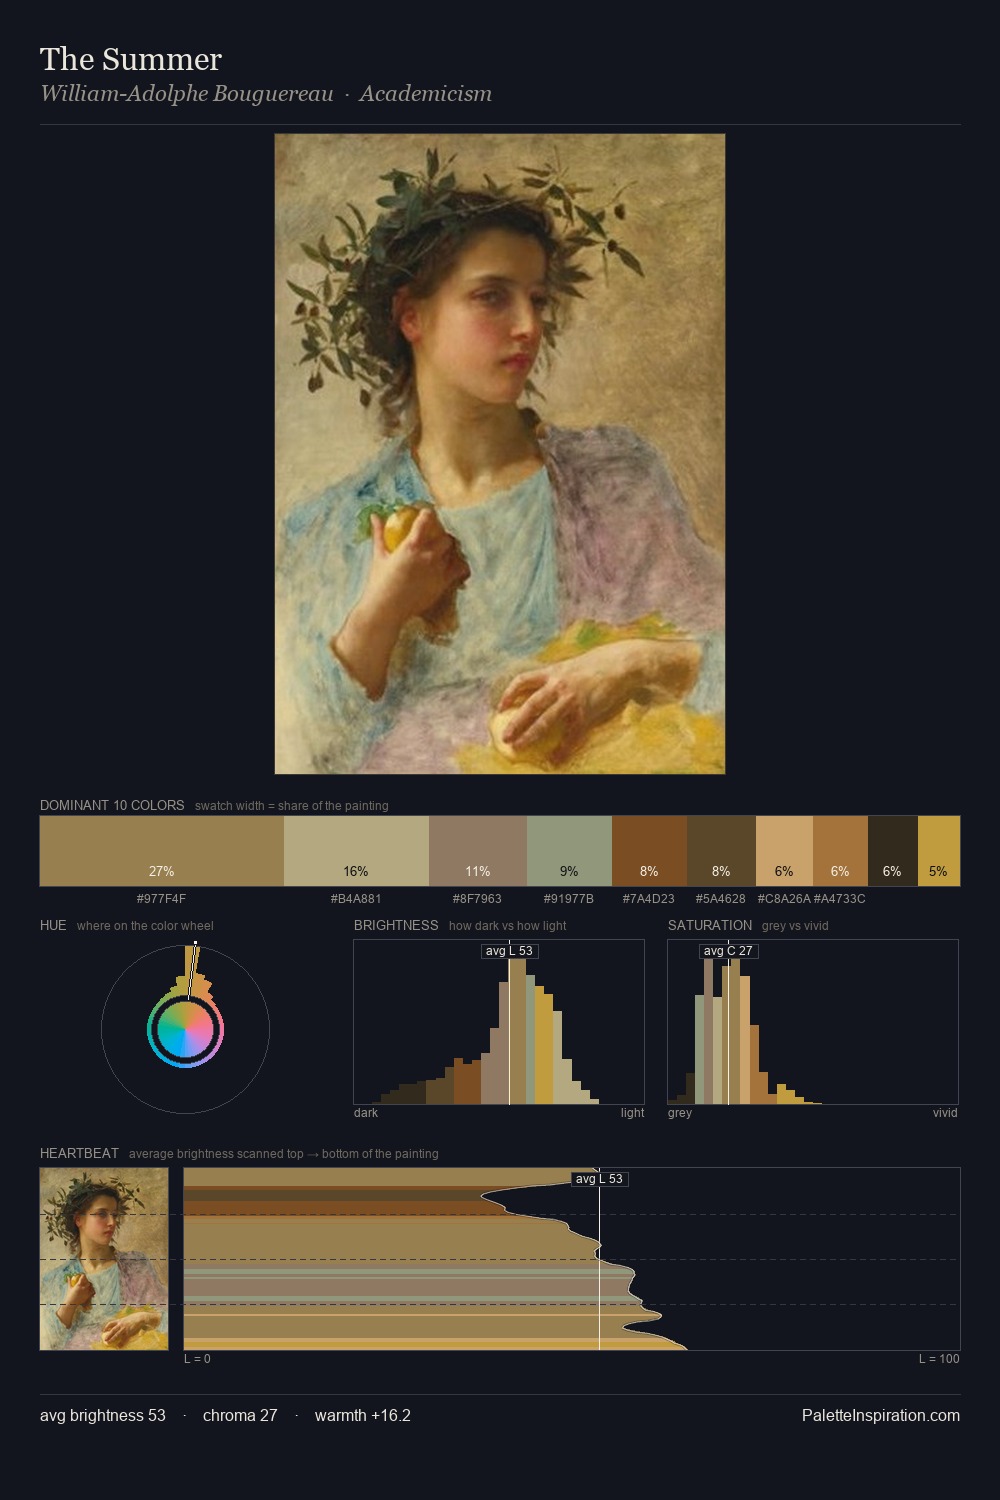This screenshot has height=1500, width=1000.
Task: Click the 'grey' axis label
Action: point(680,1113)
